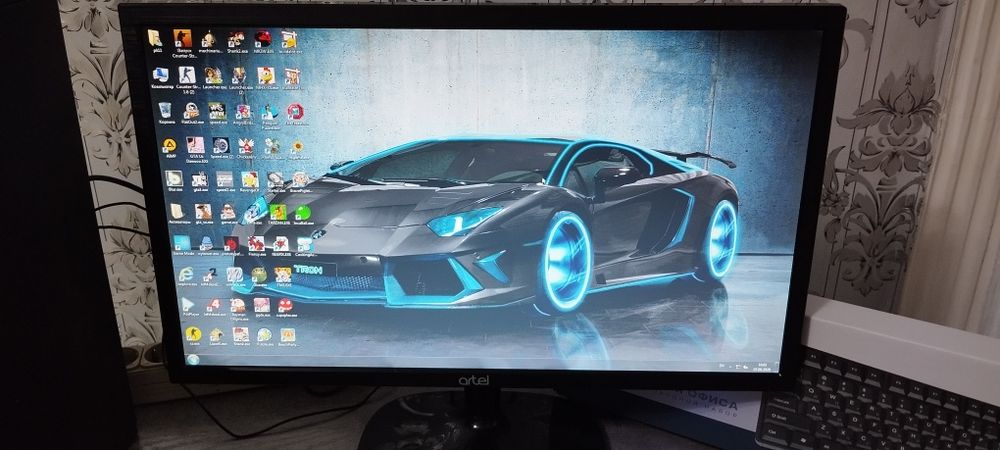Launch the orange Counter-Strike shortcut in top row
Viewport: 1000px width, 450px height.
pyautogui.click(x=182, y=38)
